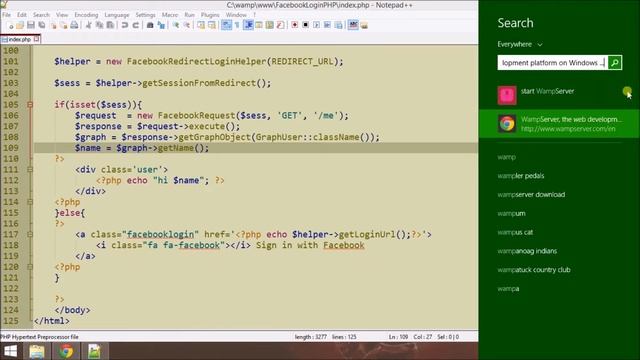Open the Run menu
Viewport: 640px width, 360px height.
pos(189,15)
